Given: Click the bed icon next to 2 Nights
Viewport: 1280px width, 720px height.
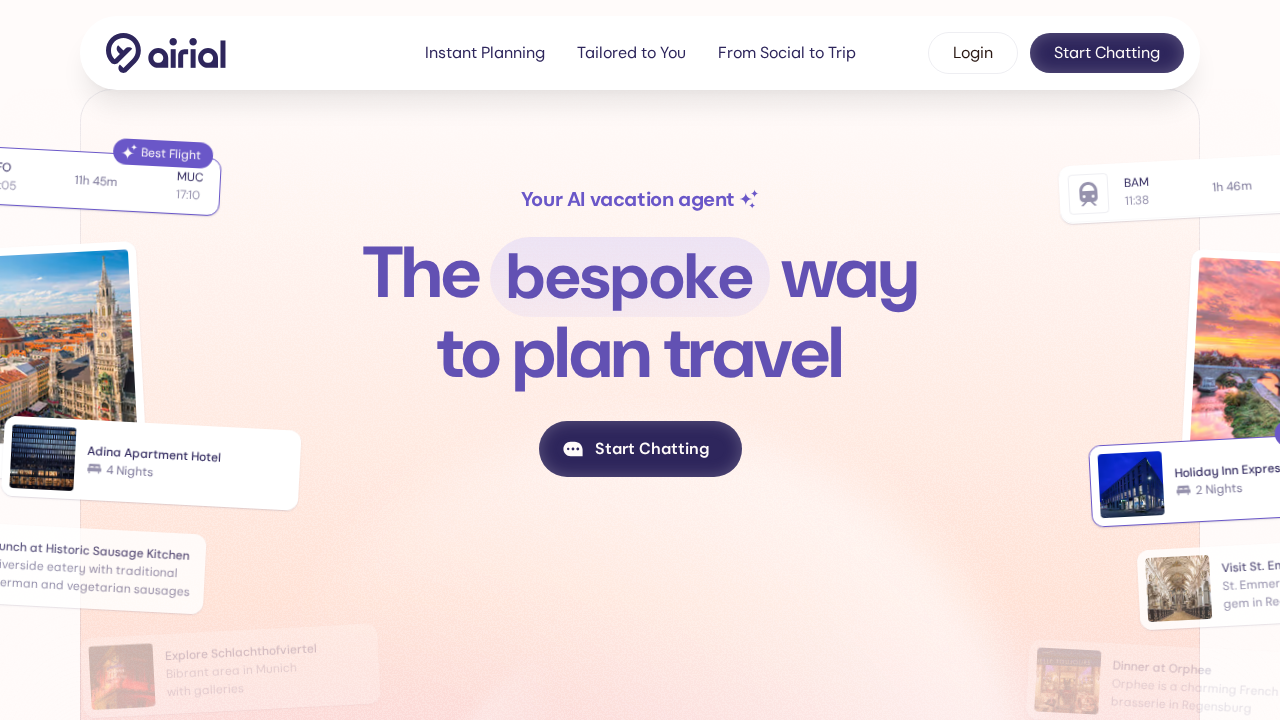Looking at the screenshot, I should pyautogui.click(x=1183, y=490).
